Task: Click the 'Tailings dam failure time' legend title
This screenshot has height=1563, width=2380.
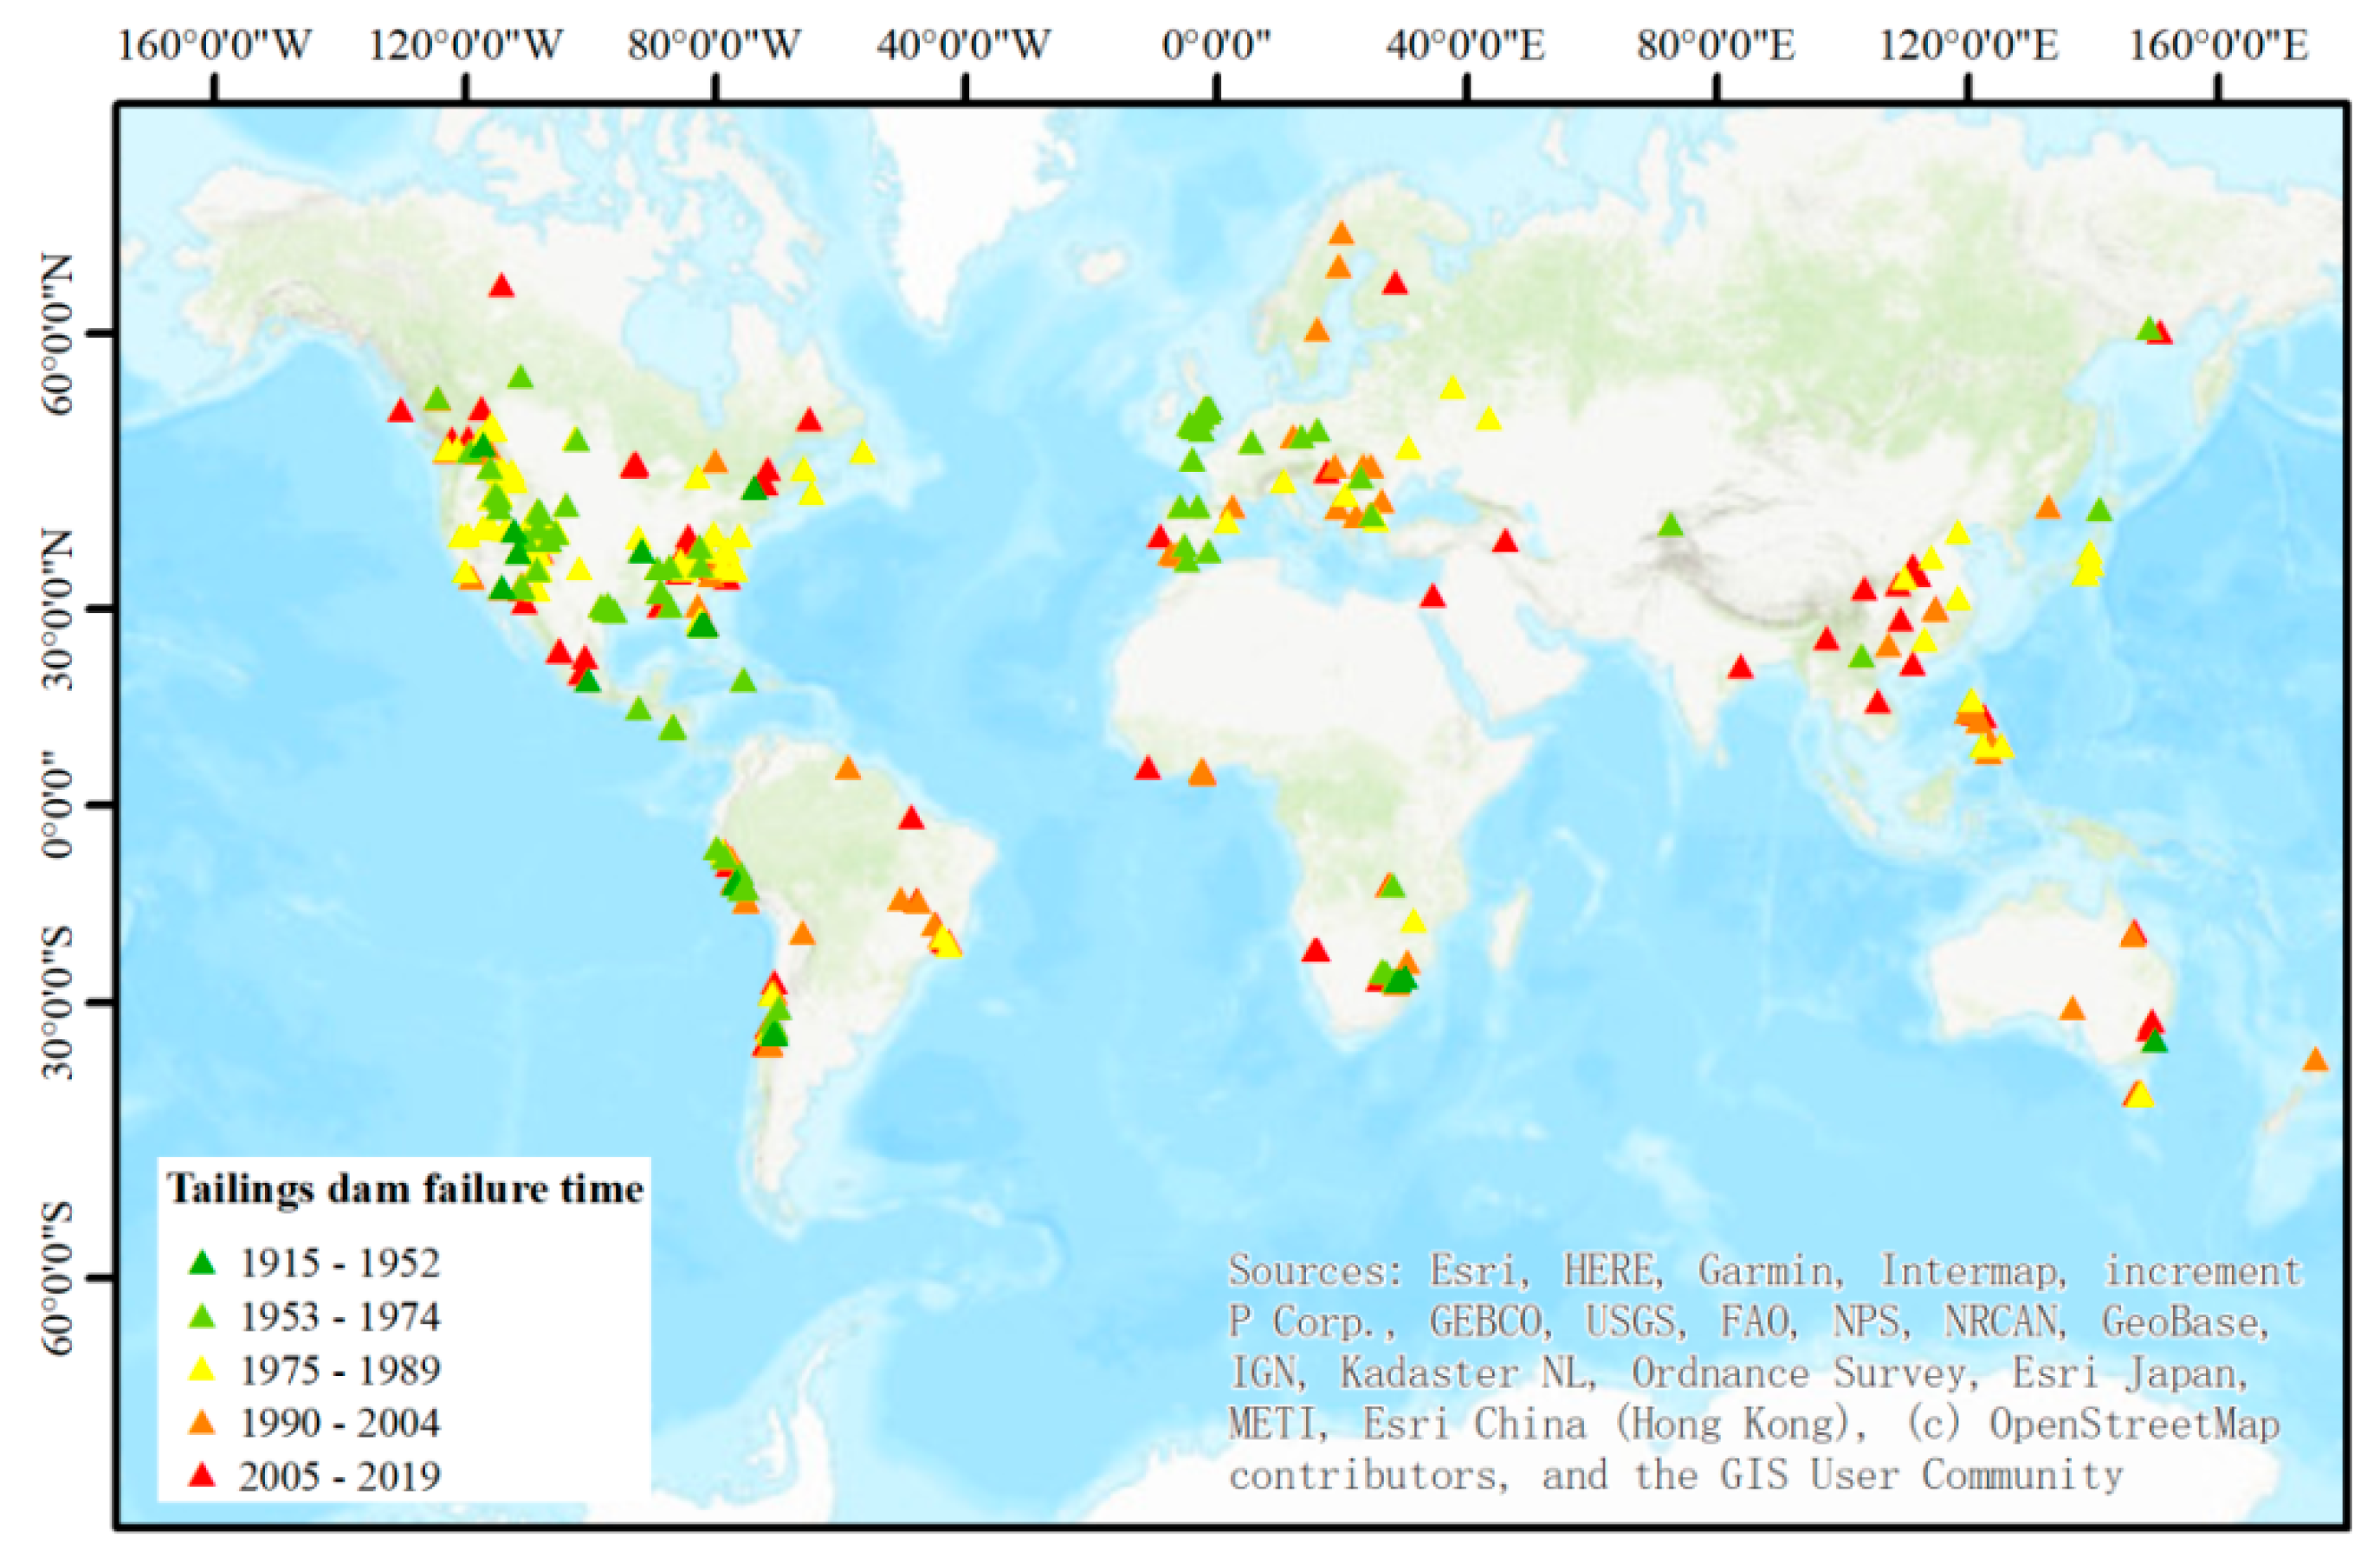Action: coord(405,1190)
